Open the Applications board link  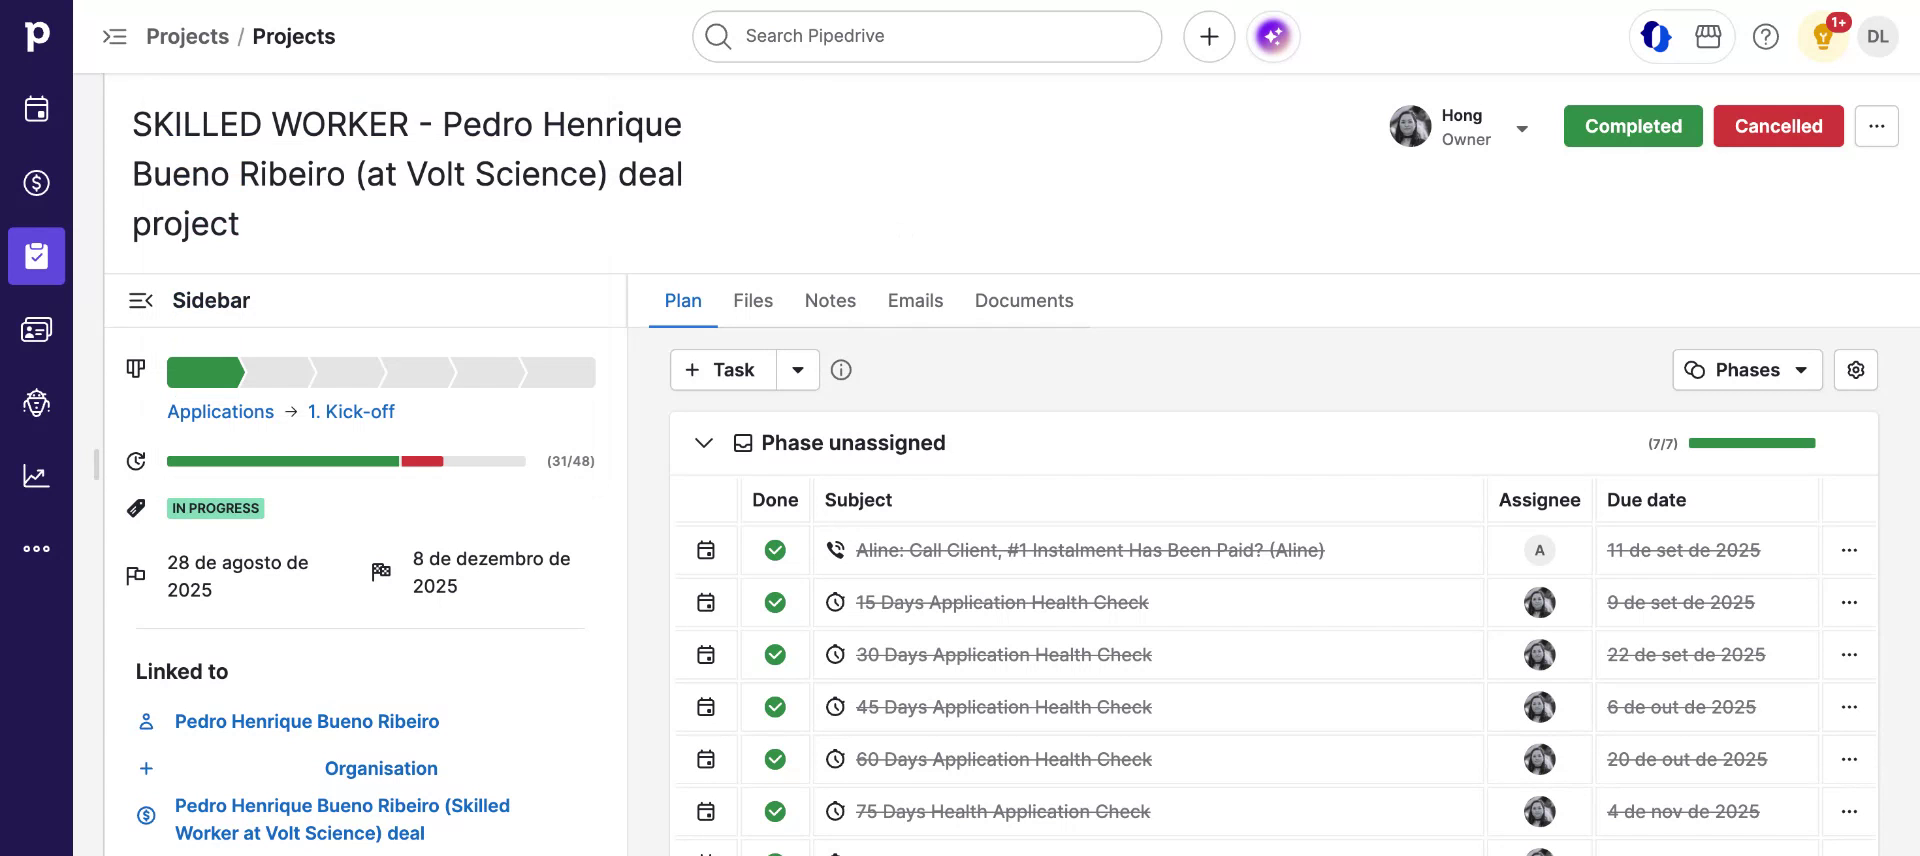tap(220, 411)
